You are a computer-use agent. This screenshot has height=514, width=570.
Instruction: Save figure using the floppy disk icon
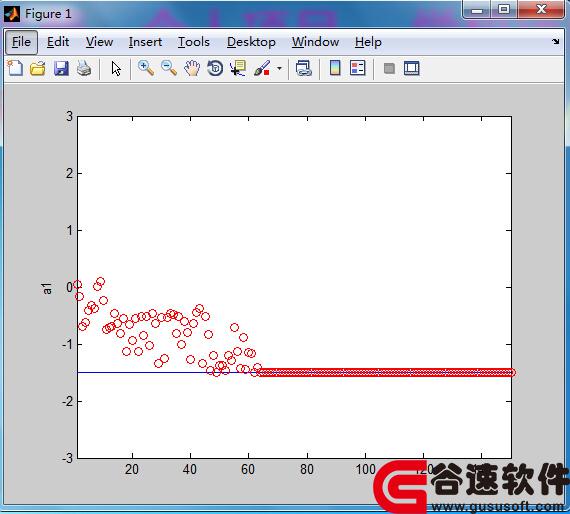point(61,68)
